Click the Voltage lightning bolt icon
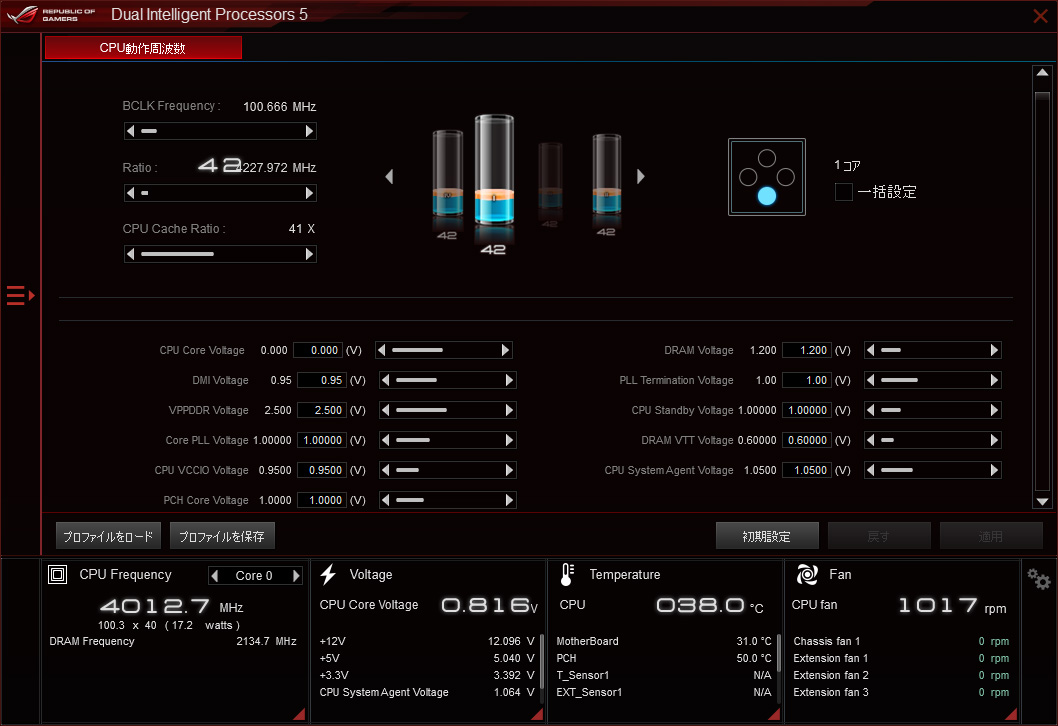 (328, 575)
